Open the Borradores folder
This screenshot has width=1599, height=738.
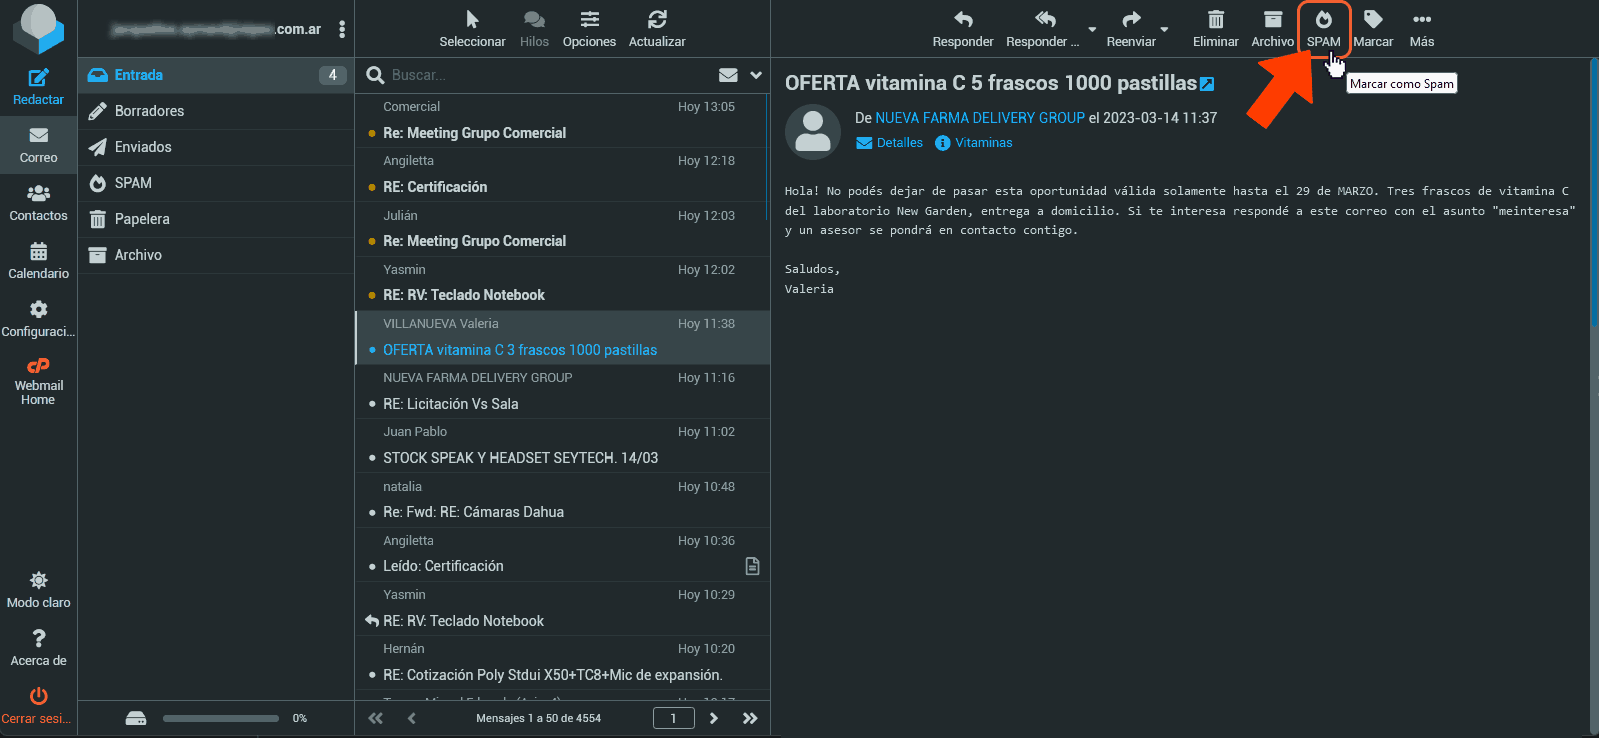click(216, 111)
